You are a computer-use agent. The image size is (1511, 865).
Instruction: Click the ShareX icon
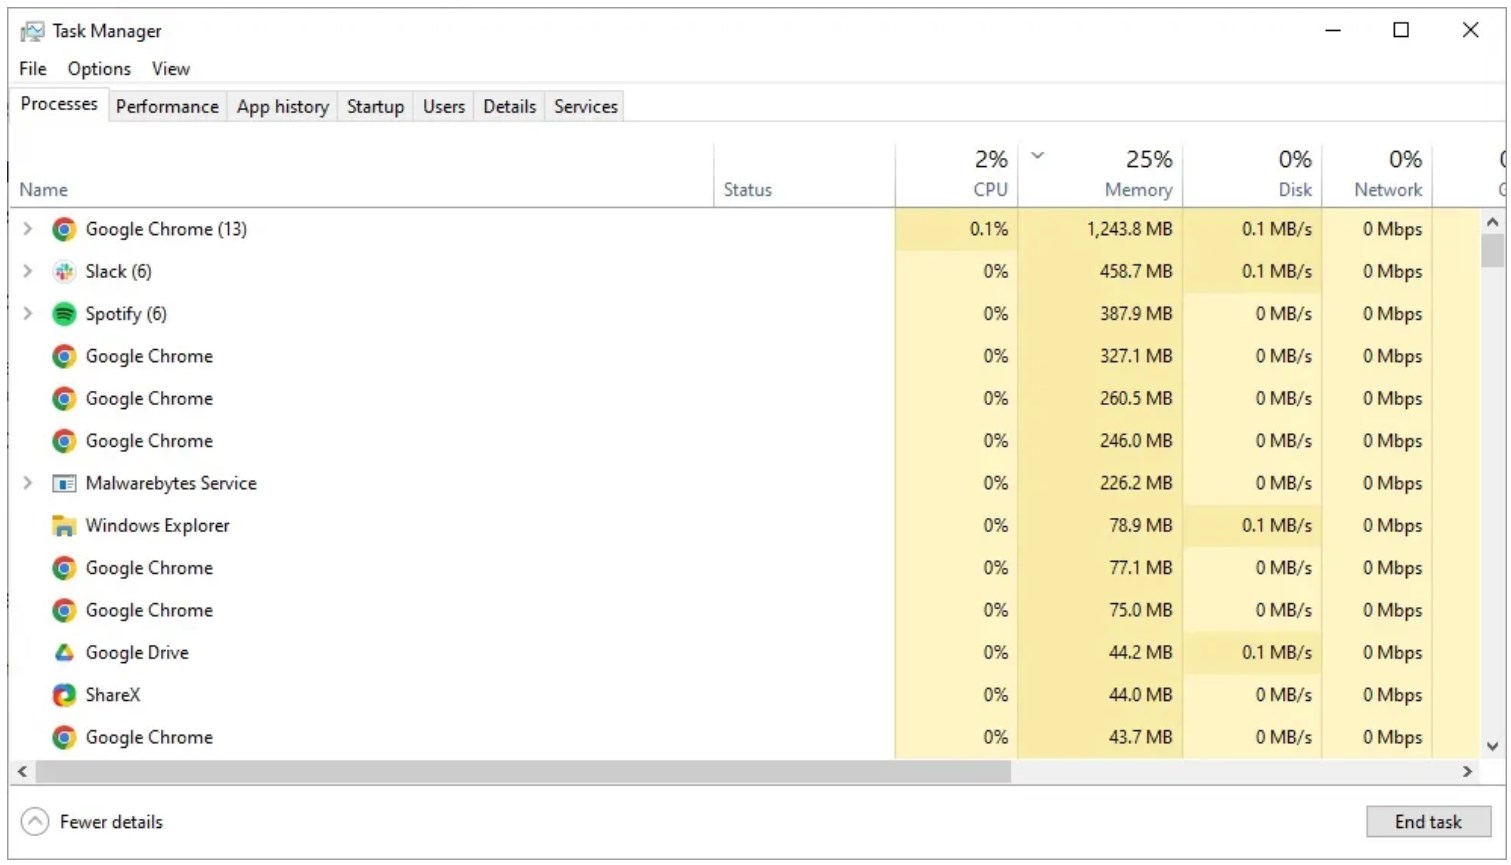[x=64, y=695]
